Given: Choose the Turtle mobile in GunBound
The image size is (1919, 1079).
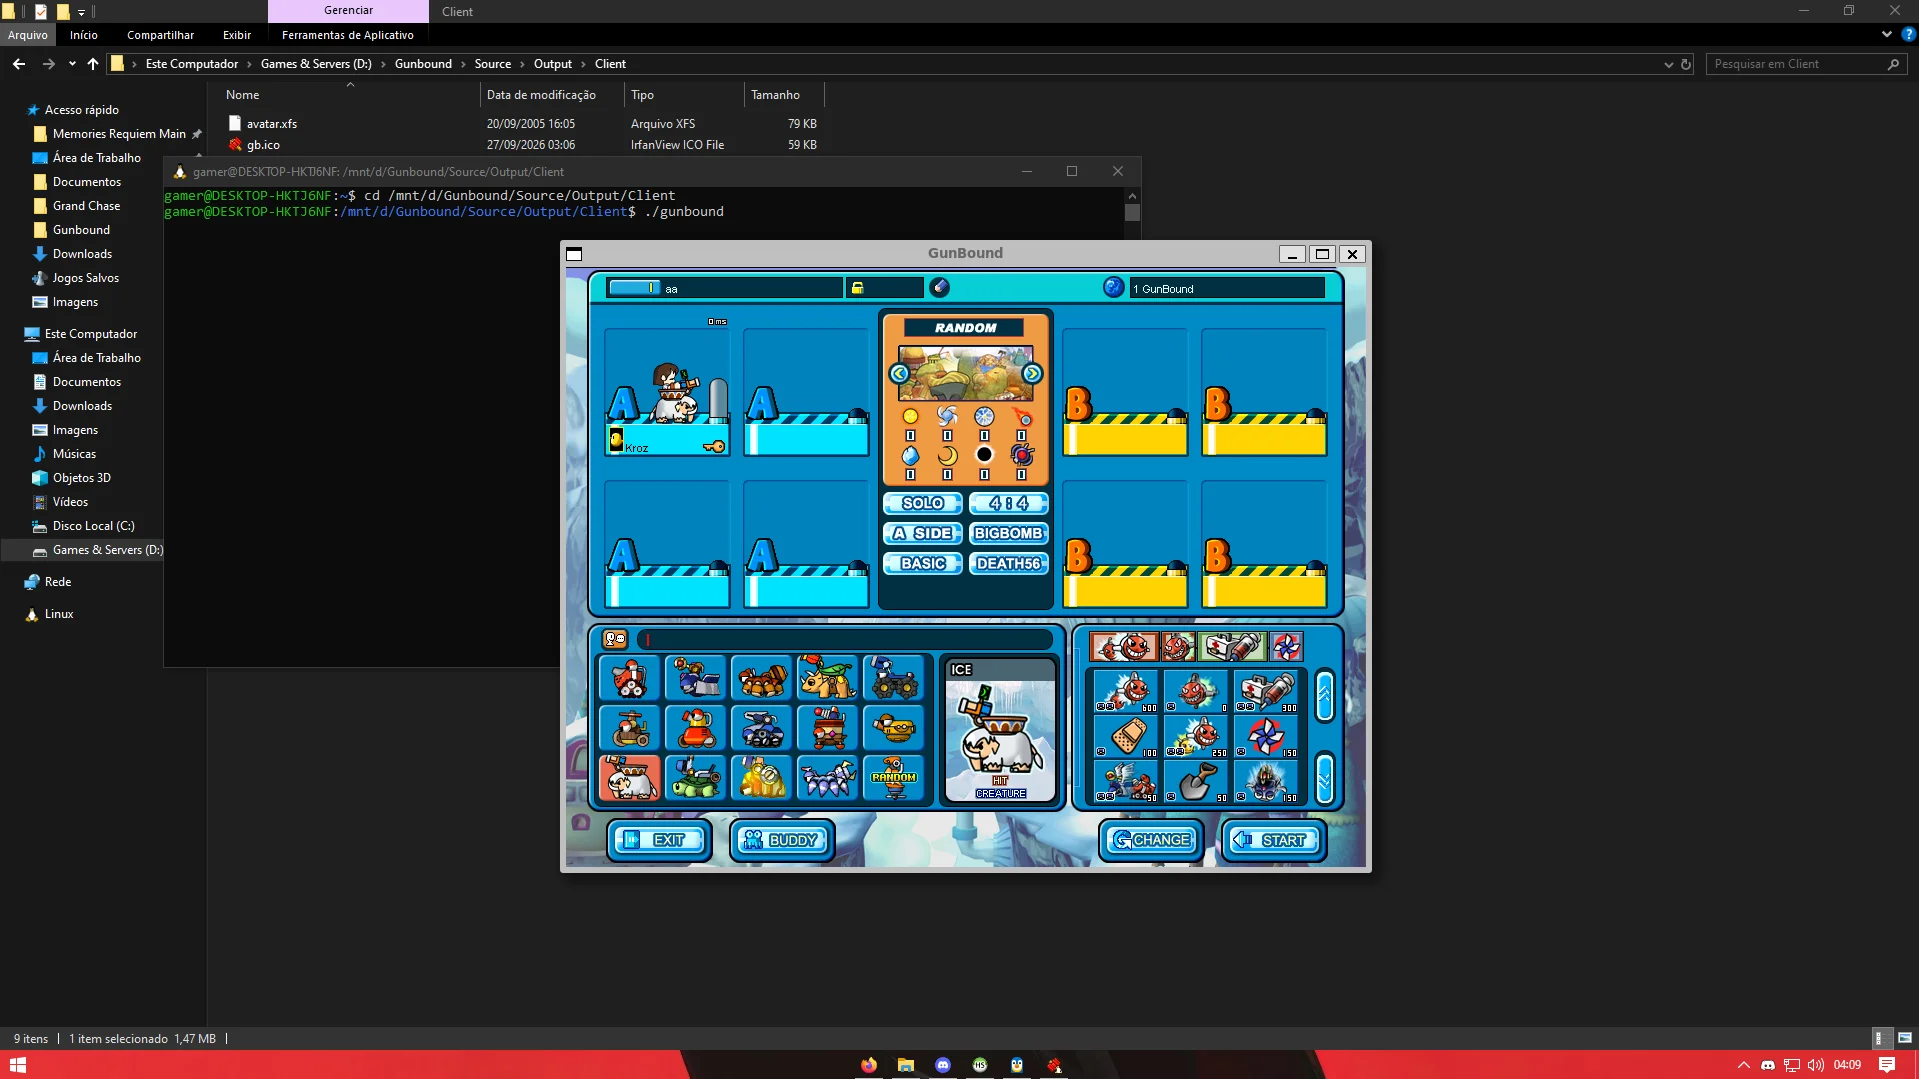Looking at the screenshot, I should [696, 777].
